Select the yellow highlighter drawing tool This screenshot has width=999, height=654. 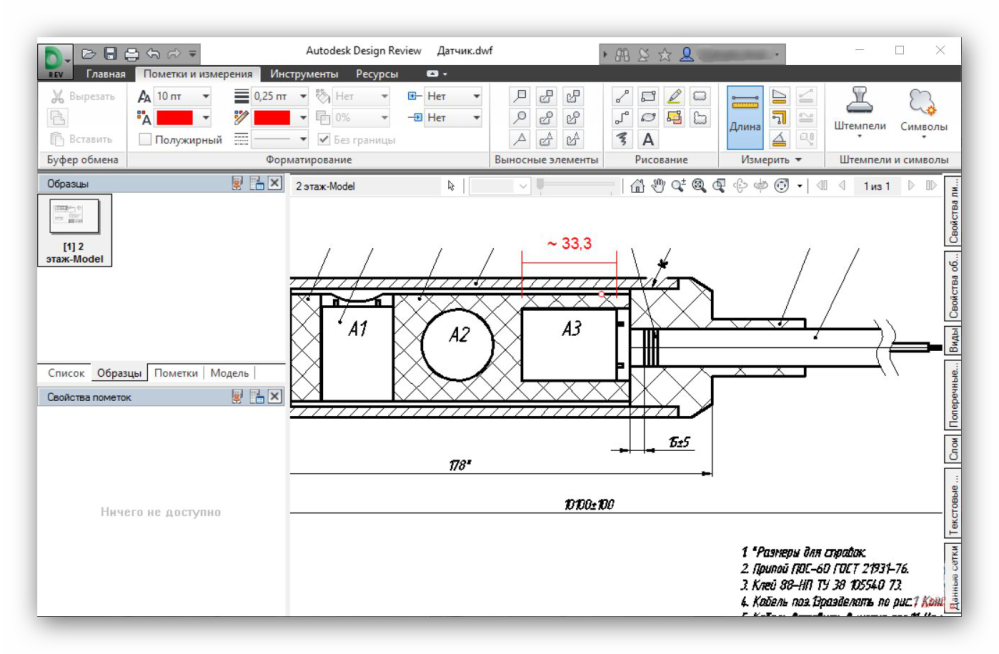[x=674, y=97]
